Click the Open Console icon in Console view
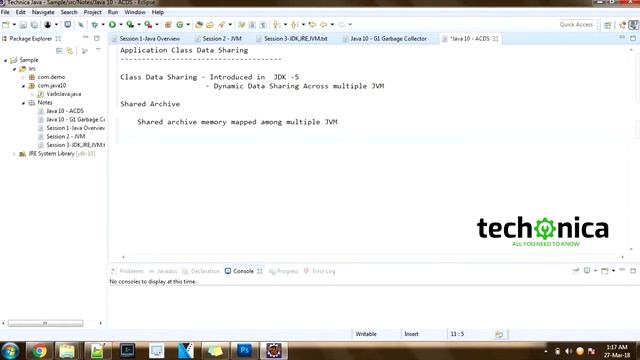The width and height of the screenshot is (640, 360). click(605, 271)
